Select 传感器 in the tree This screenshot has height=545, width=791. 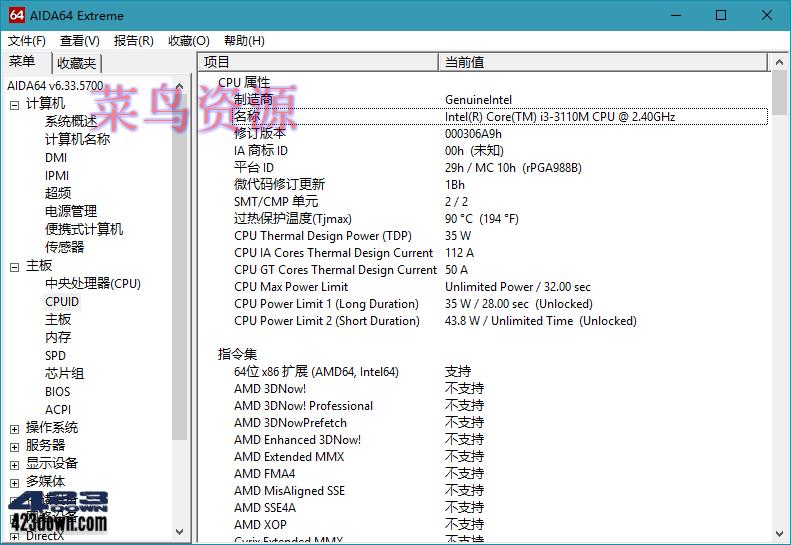tap(64, 247)
